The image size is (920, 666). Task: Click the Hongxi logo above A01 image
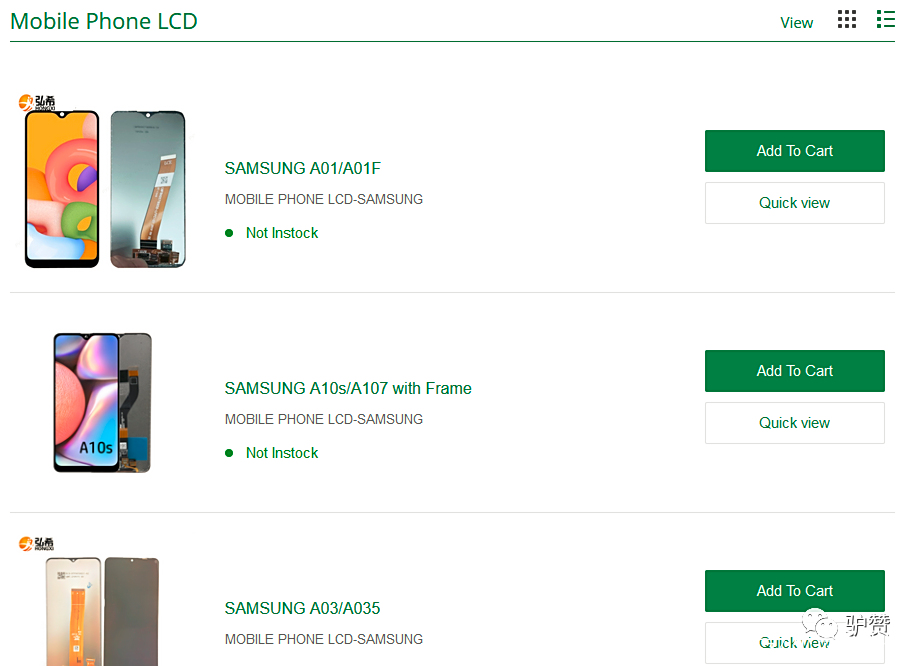point(37,103)
